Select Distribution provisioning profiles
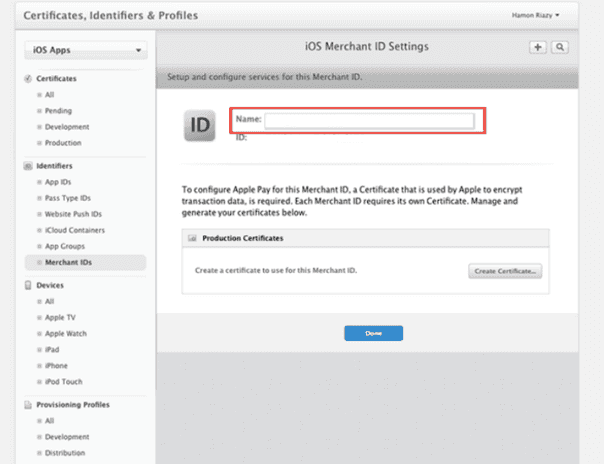Image resolution: width=604 pixels, height=464 pixels. pos(65,453)
